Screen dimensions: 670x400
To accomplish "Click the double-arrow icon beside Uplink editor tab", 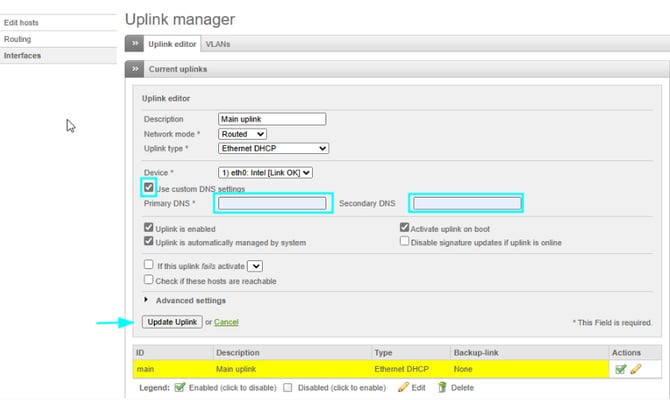I will tap(134, 44).
